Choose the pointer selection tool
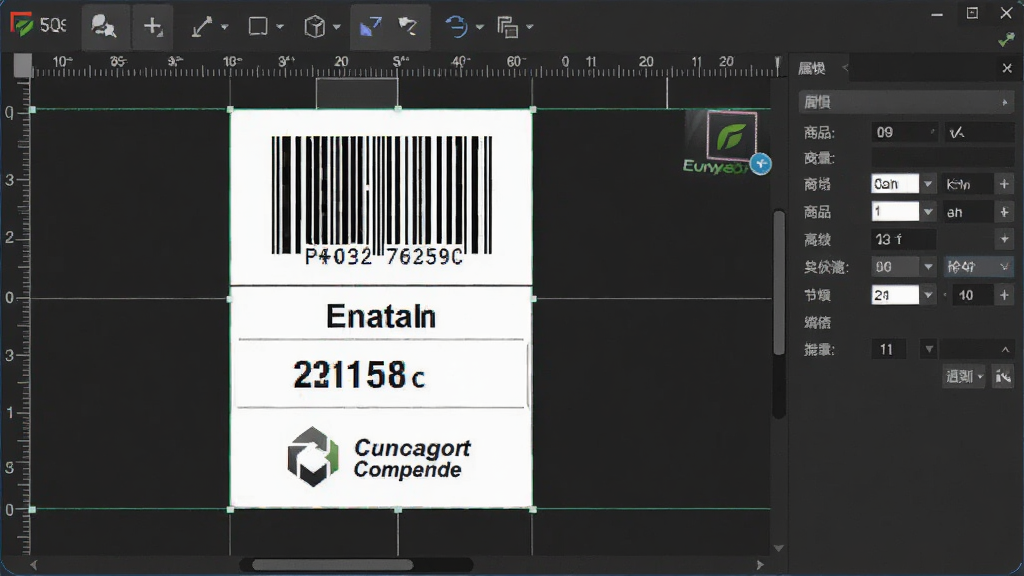1024x576 pixels. (x=408, y=27)
